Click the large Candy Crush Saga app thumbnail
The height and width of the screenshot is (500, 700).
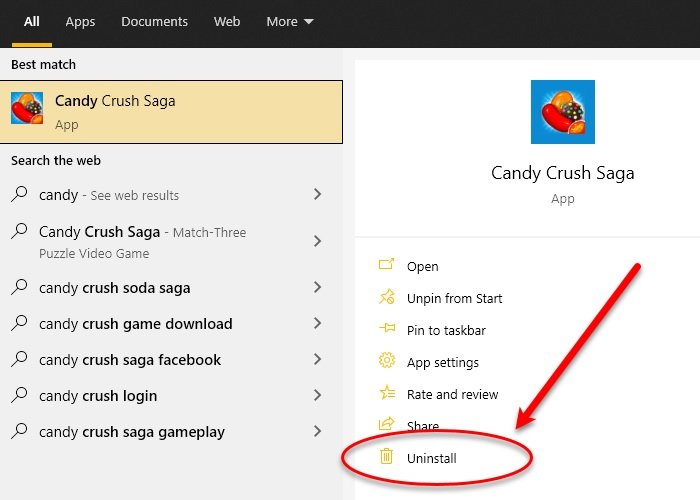(562, 112)
